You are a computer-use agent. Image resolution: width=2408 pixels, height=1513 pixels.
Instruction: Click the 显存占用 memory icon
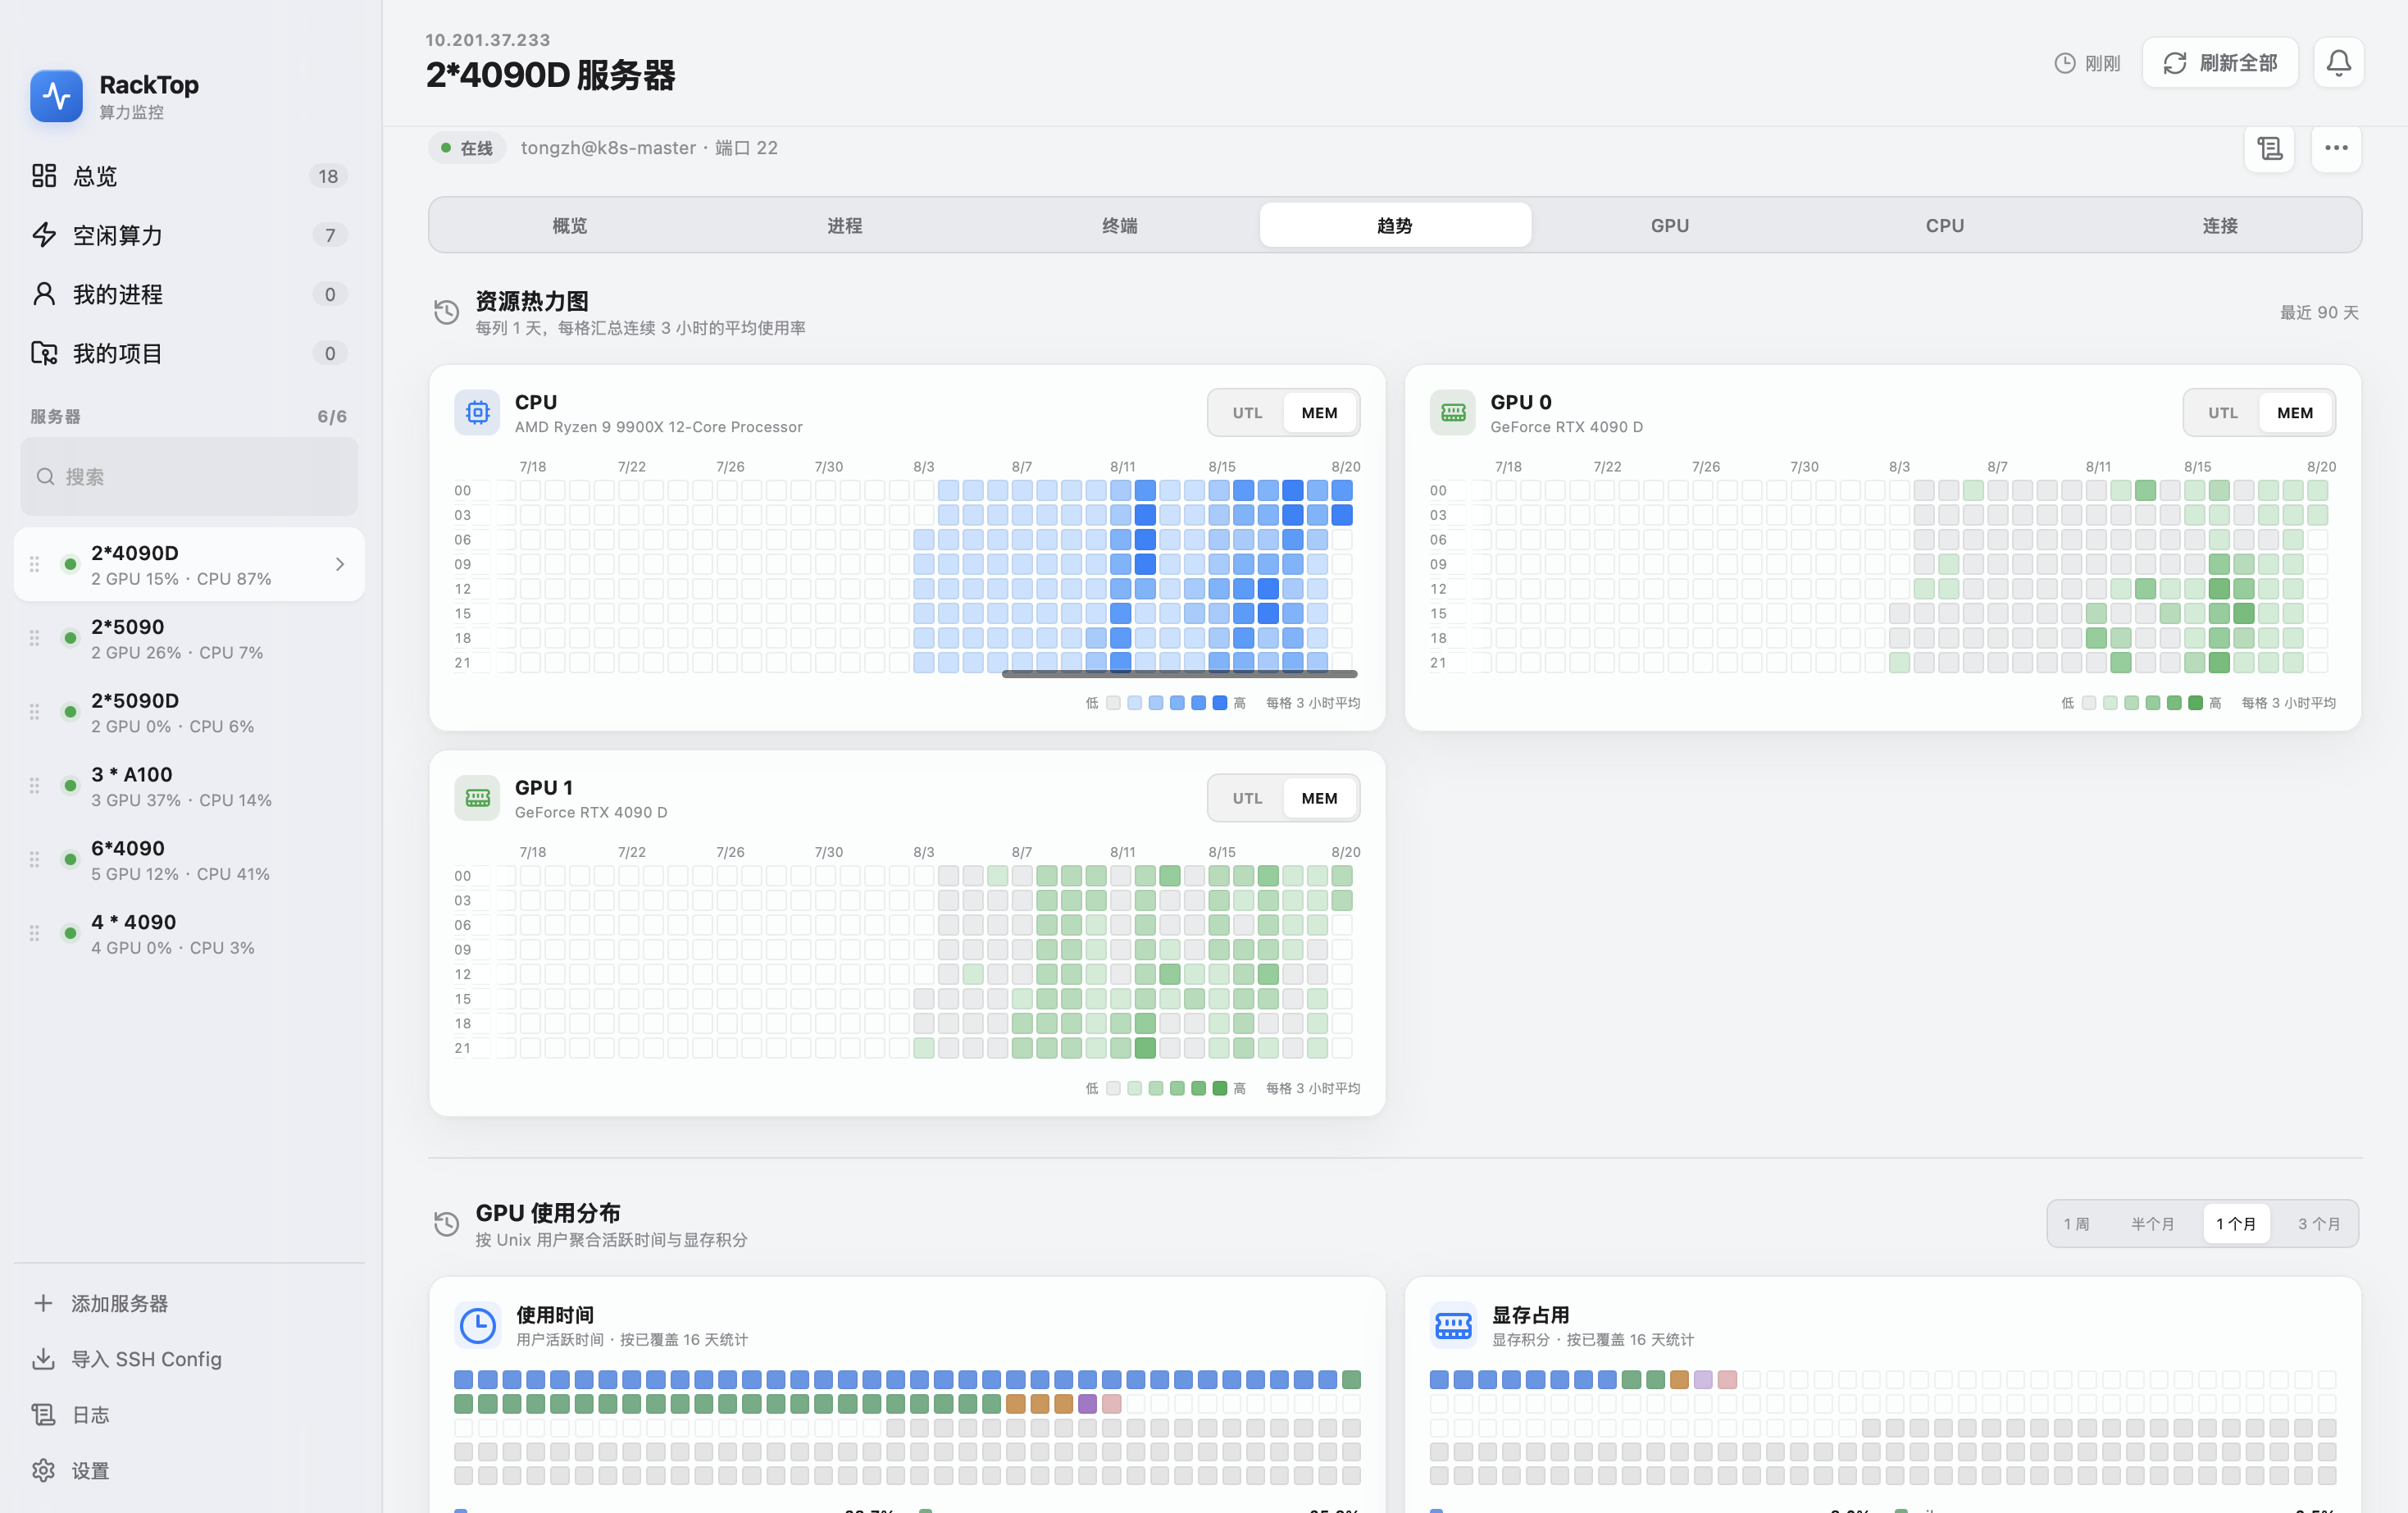[1453, 1326]
